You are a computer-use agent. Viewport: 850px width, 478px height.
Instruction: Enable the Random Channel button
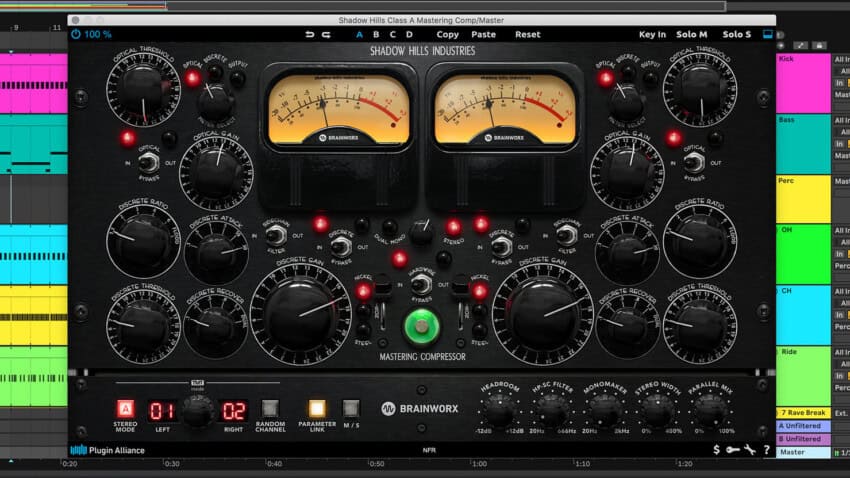pos(269,408)
